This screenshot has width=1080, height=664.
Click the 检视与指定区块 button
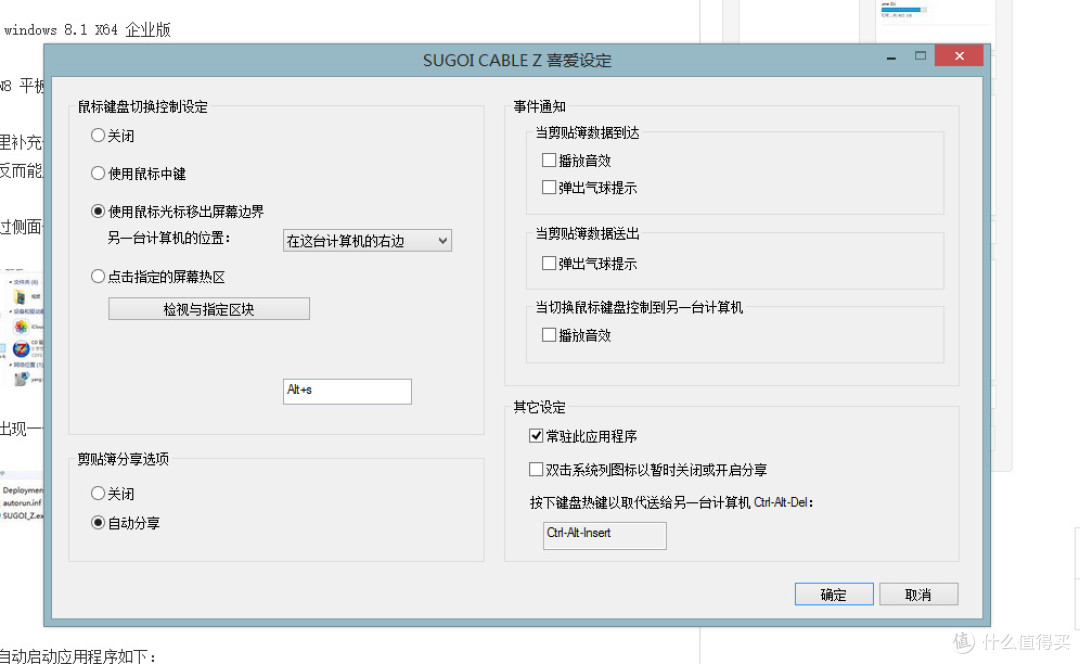209,309
